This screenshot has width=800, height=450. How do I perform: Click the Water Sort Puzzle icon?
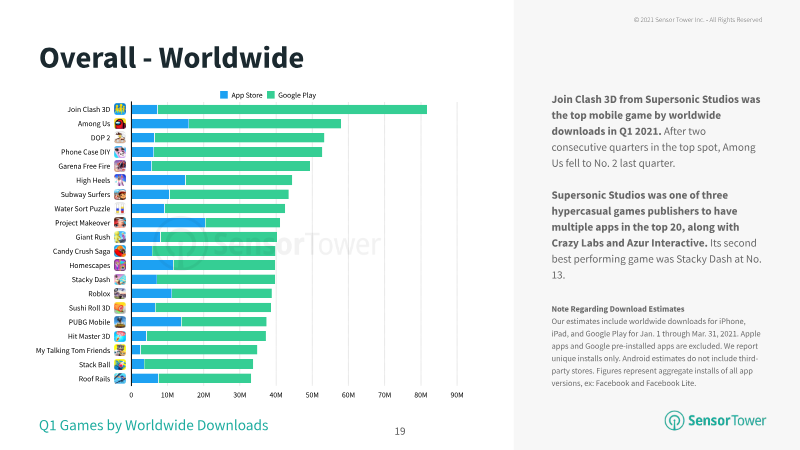click(x=120, y=209)
